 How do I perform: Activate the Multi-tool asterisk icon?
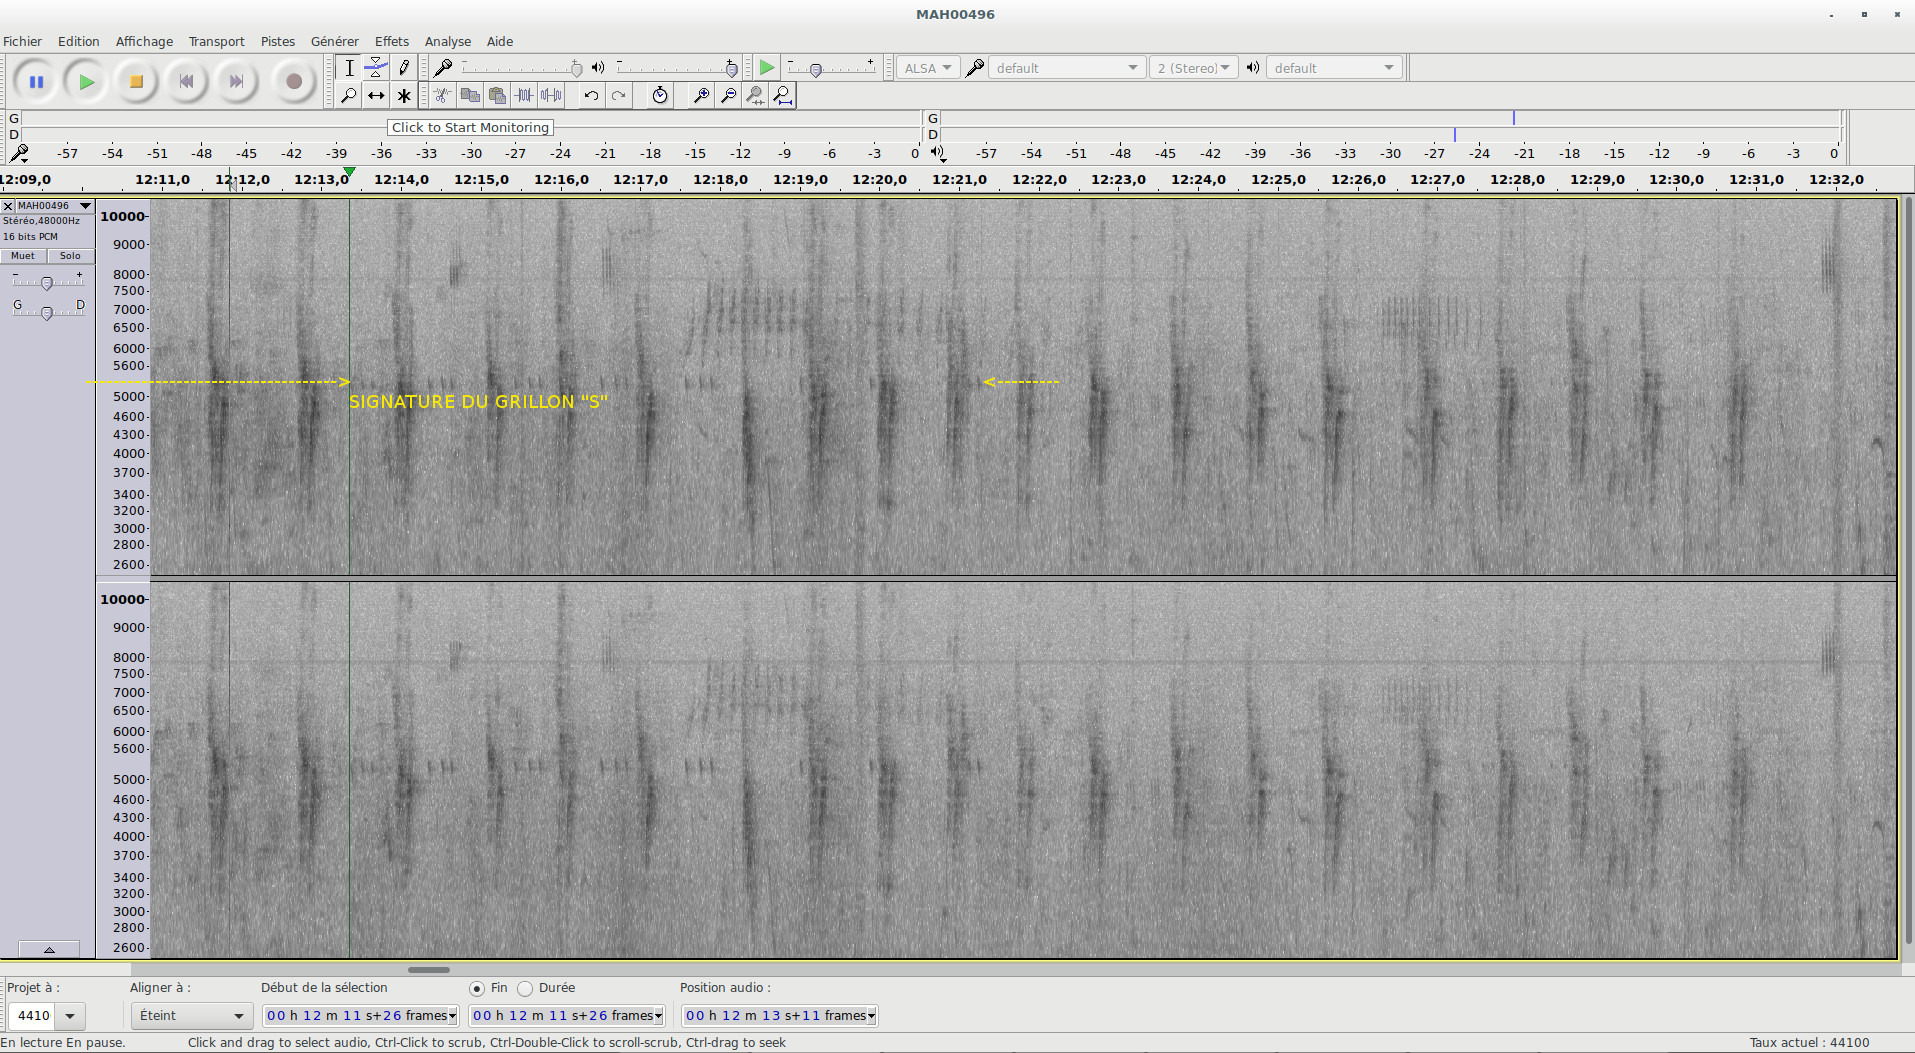(x=404, y=96)
